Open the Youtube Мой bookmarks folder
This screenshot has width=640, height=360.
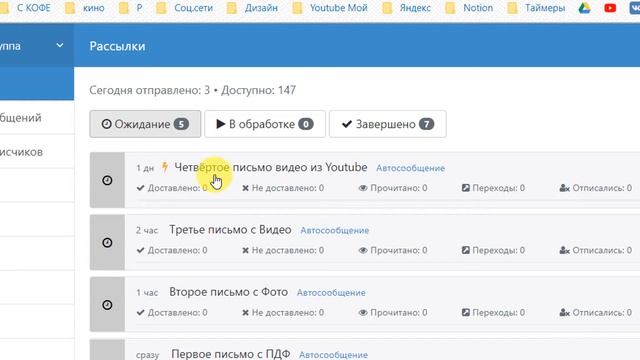[330, 8]
